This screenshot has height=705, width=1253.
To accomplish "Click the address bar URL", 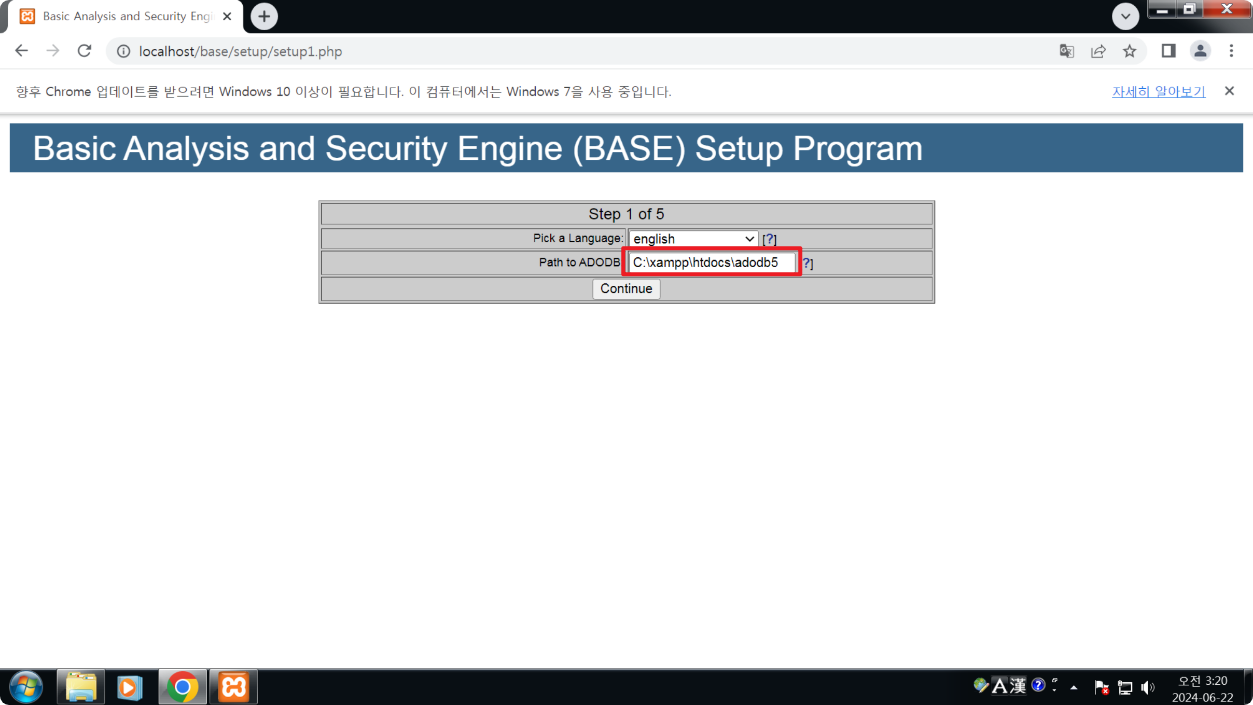I will (x=240, y=51).
